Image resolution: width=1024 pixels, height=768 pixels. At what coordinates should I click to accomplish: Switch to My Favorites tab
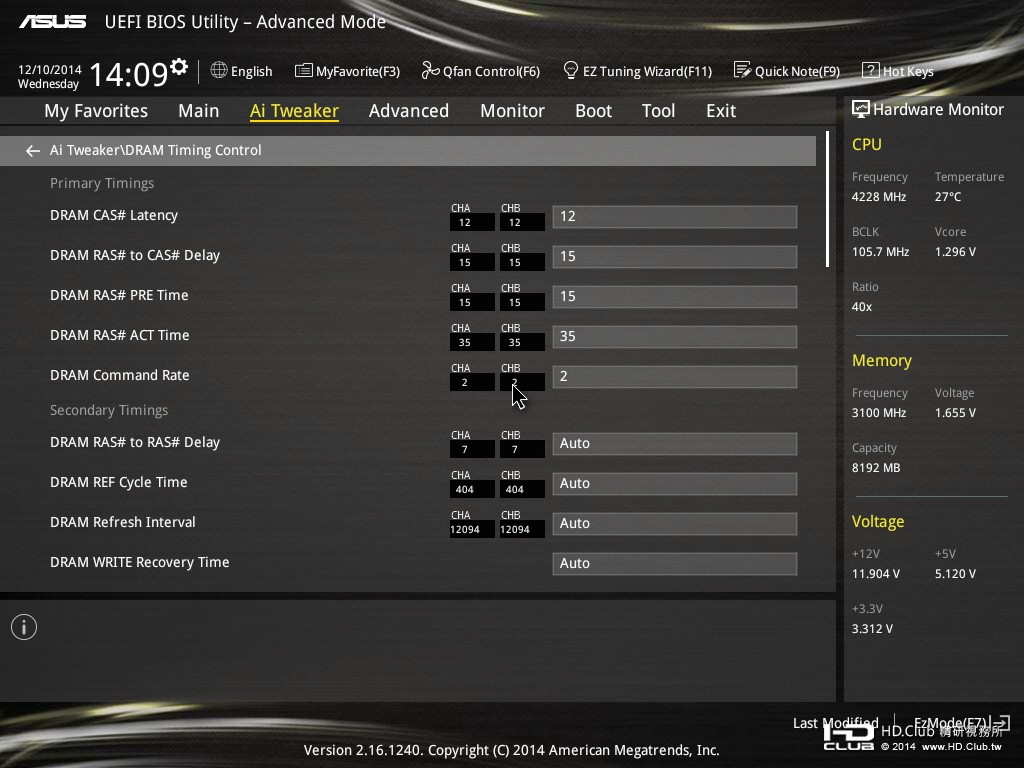(96, 111)
